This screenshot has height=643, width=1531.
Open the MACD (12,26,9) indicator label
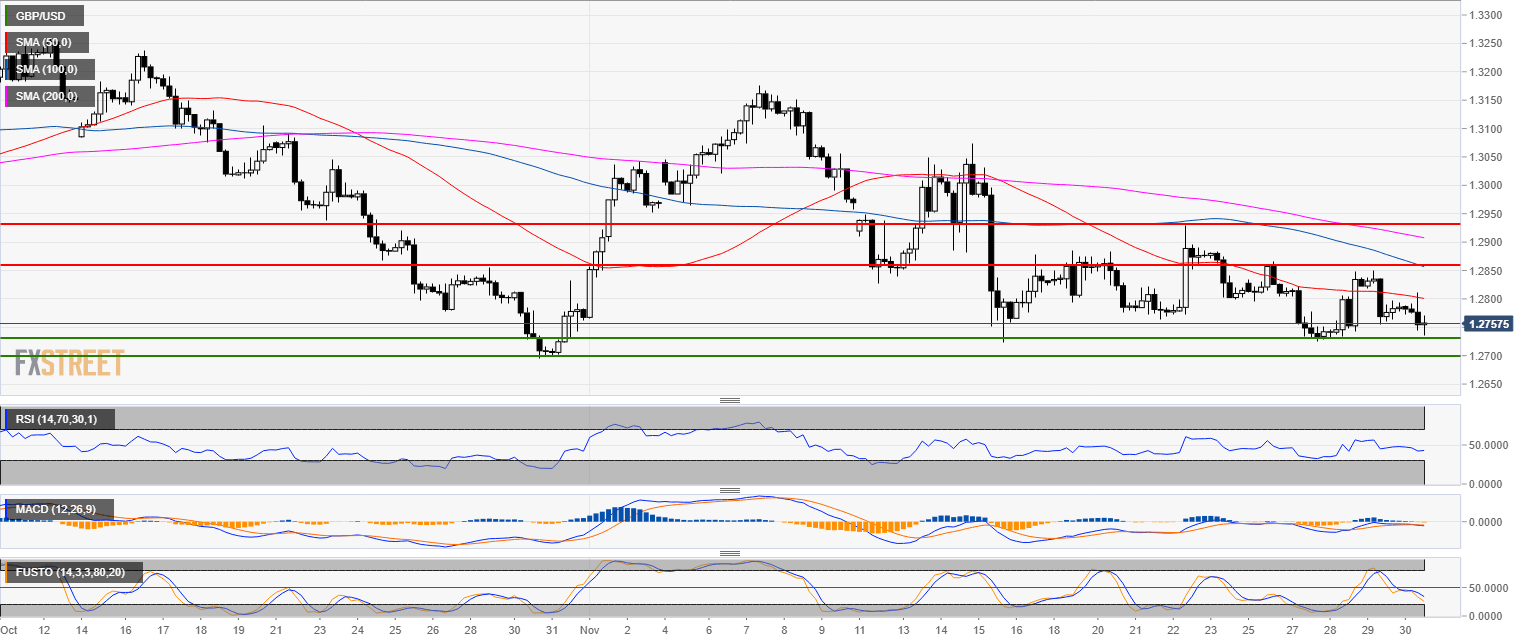point(57,509)
